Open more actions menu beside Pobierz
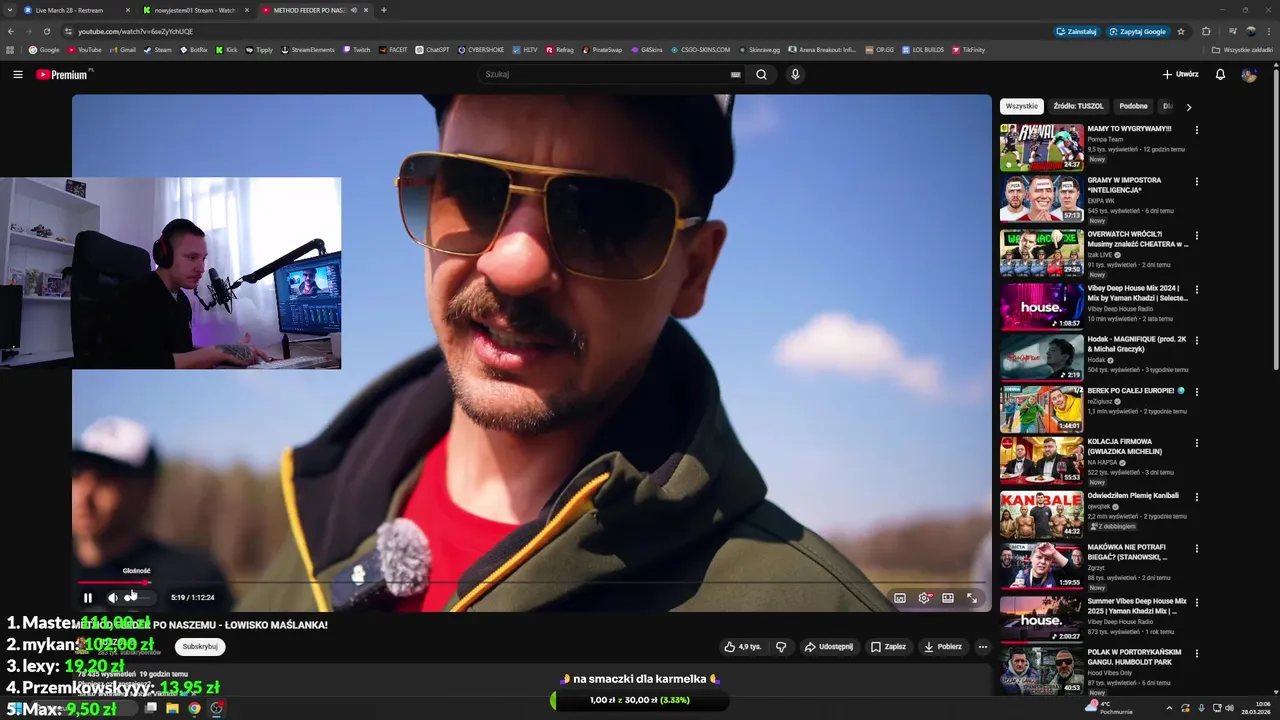Image resolution: width=1280 pixels, height=720 pixels. 983,647
